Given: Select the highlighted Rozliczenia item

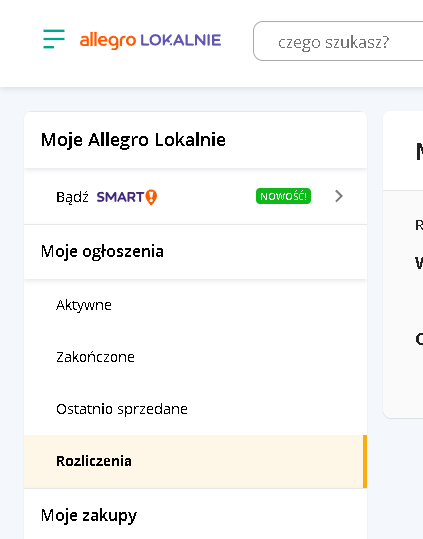Looking at the screenshot, I should (x=196, y=461).
